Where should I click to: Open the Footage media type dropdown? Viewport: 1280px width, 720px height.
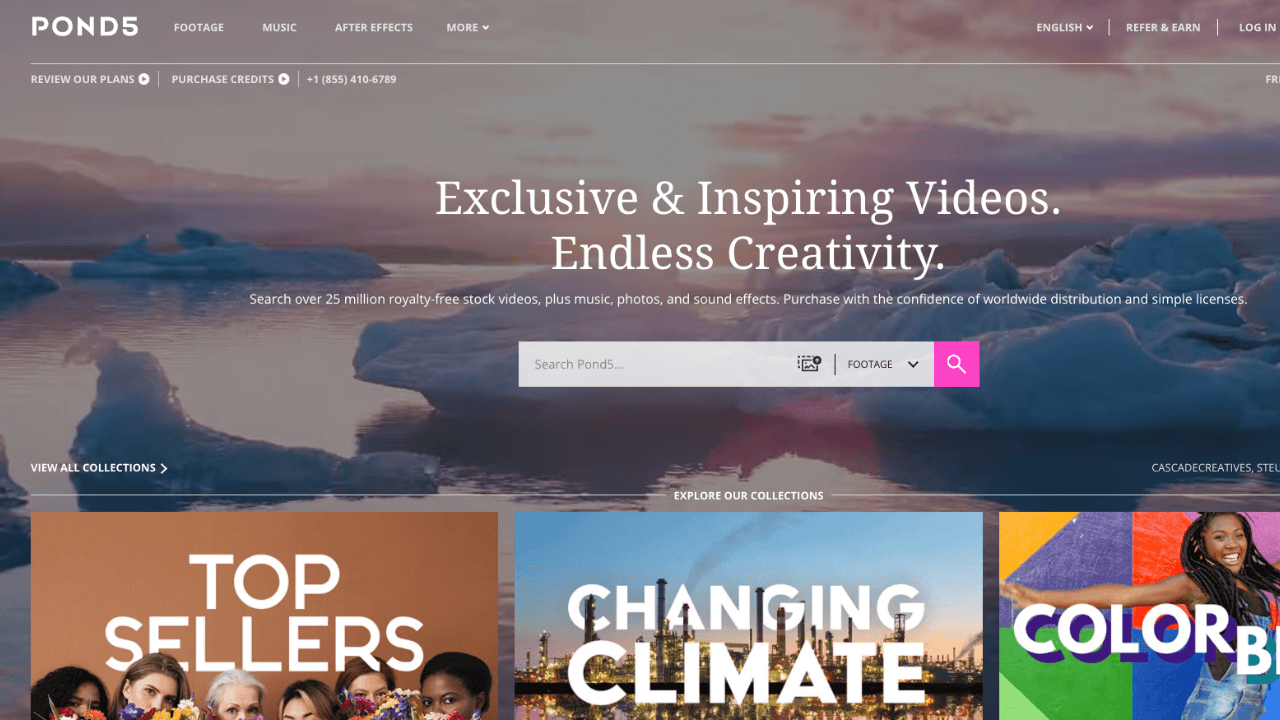pos(883,364)
